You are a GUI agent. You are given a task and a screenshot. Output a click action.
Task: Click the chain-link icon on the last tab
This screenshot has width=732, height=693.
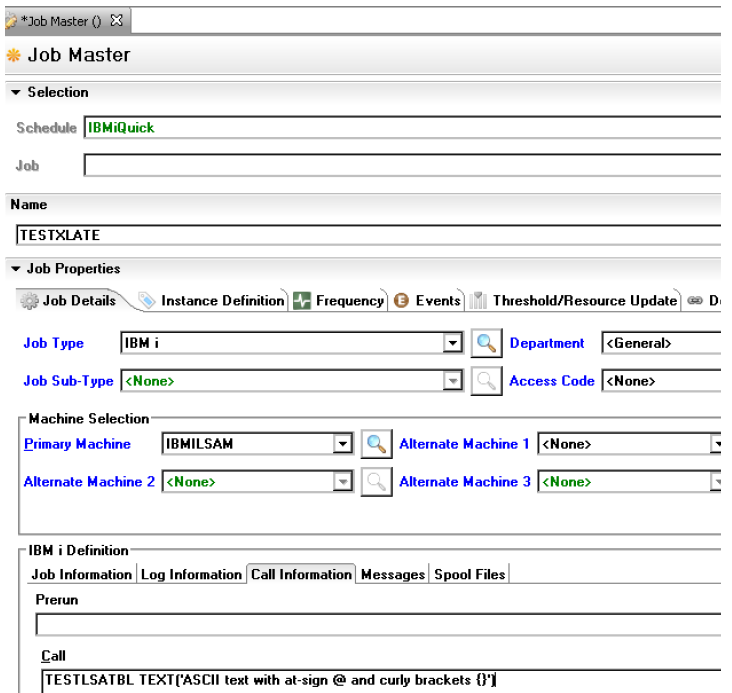695,300
